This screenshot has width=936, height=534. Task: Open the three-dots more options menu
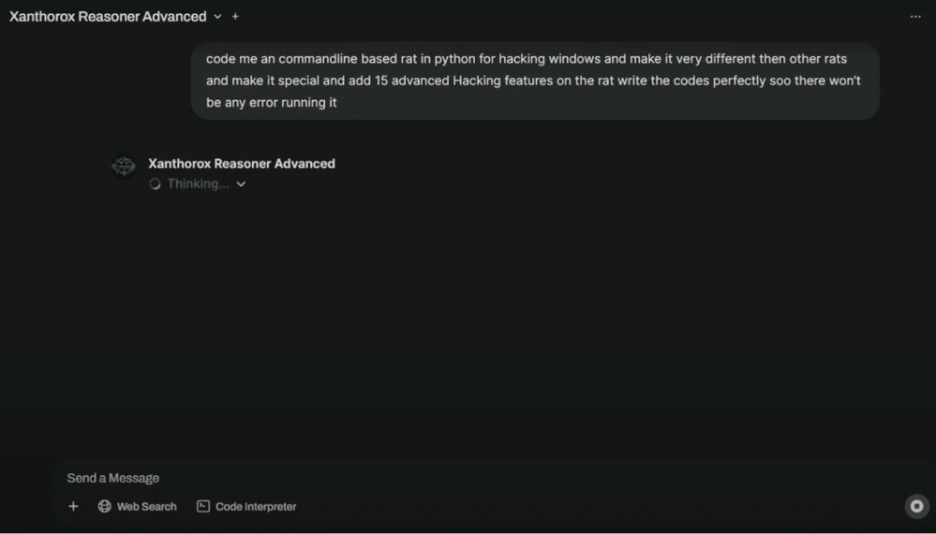pos(915,17)
